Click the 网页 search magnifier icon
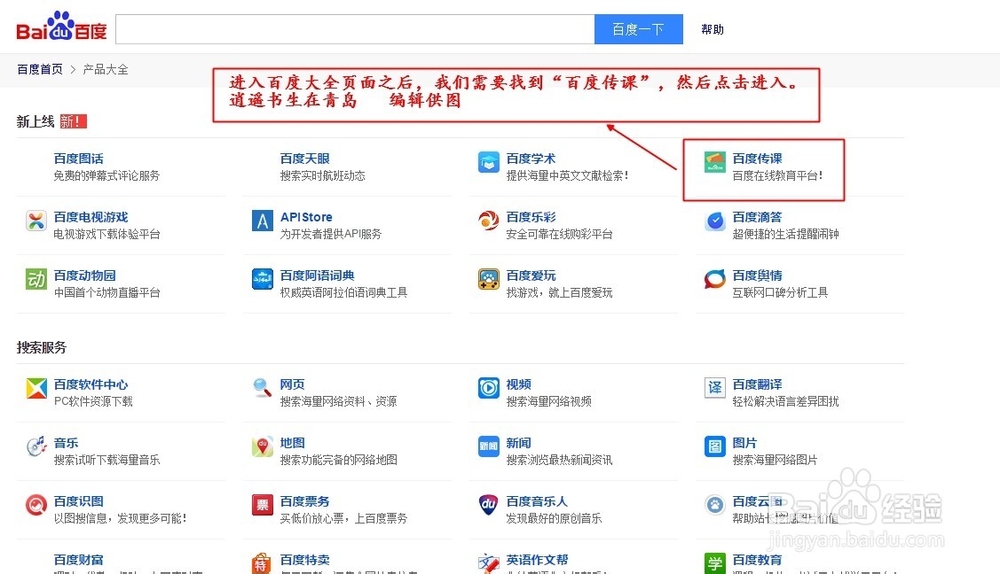The width and height of the screenshot is (1000, 574). (x=263, y=388)
